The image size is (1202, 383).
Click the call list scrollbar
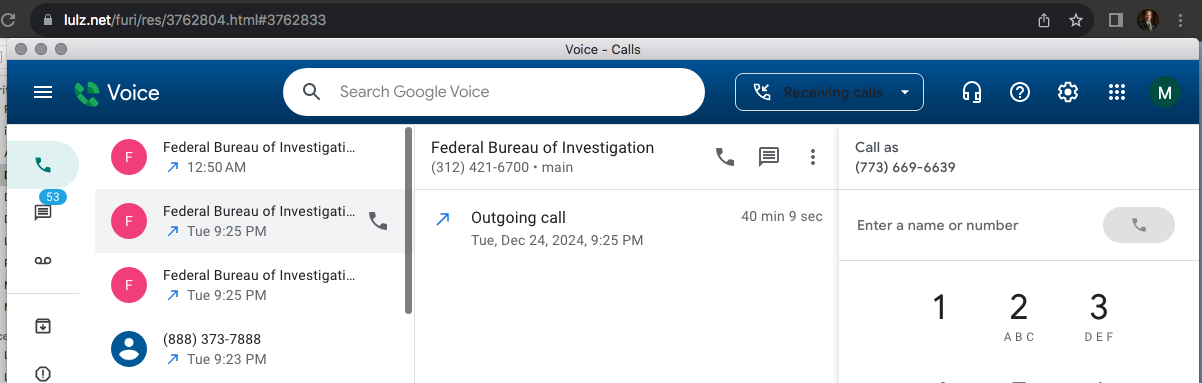coord(408,220)
